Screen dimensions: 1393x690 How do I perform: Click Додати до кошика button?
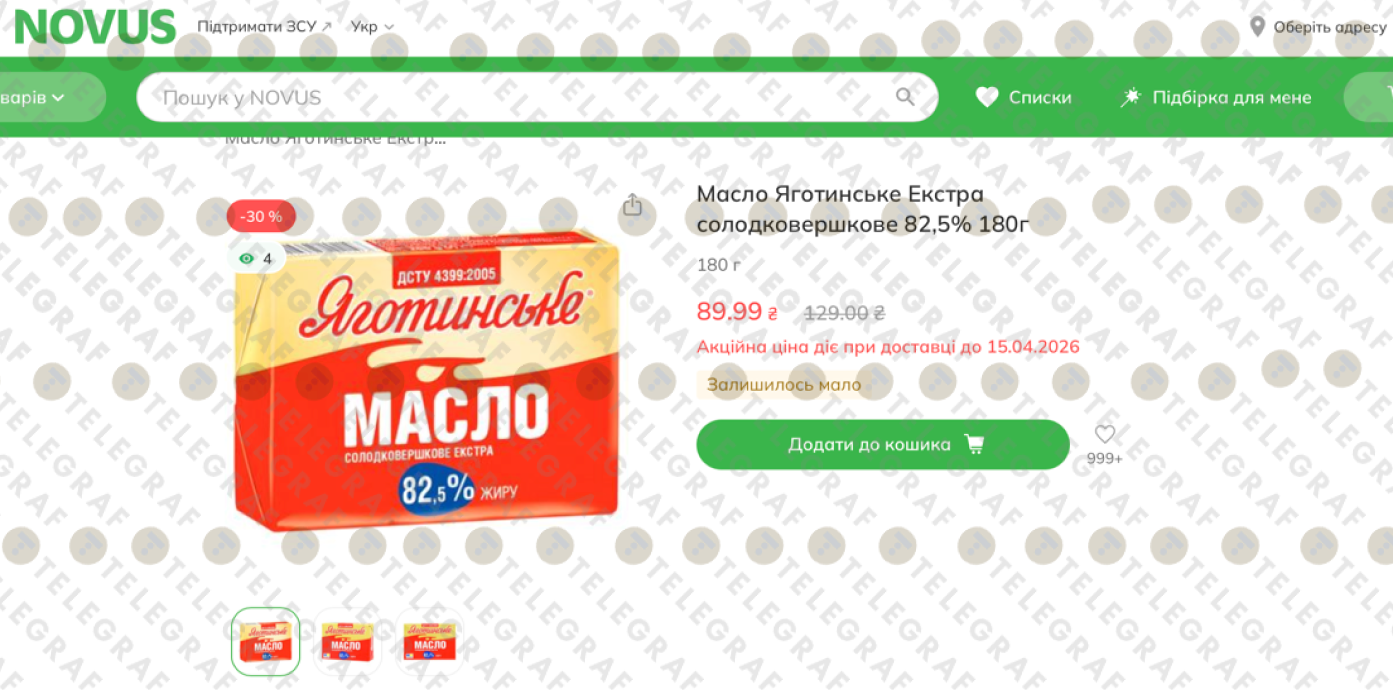[883, 444]
